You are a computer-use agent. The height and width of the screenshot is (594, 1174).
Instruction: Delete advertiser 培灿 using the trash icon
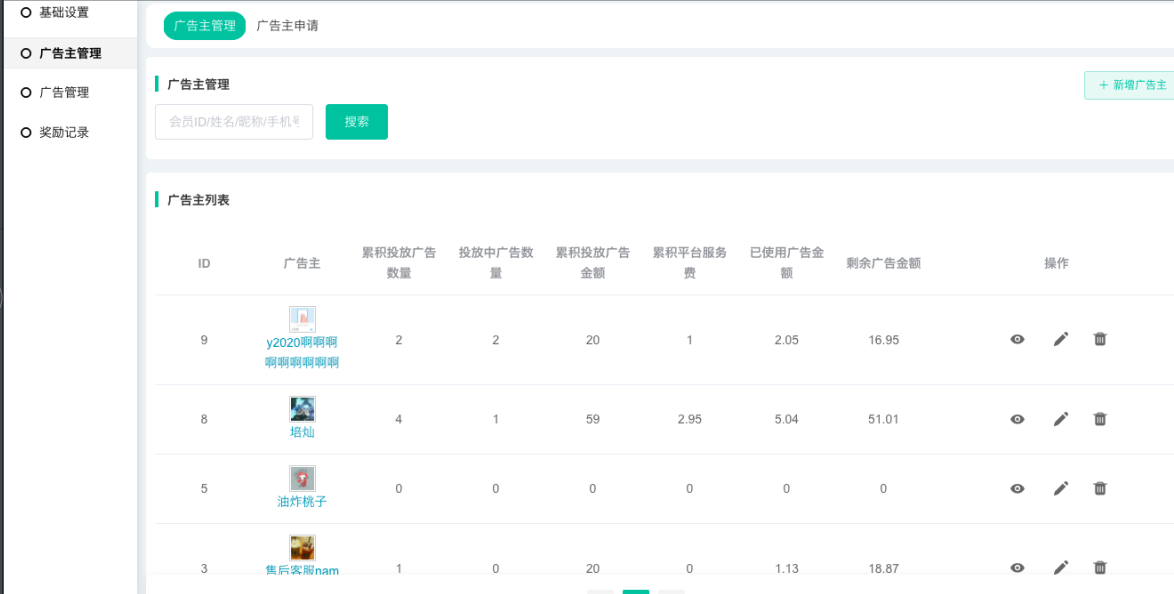point(1100,419)
